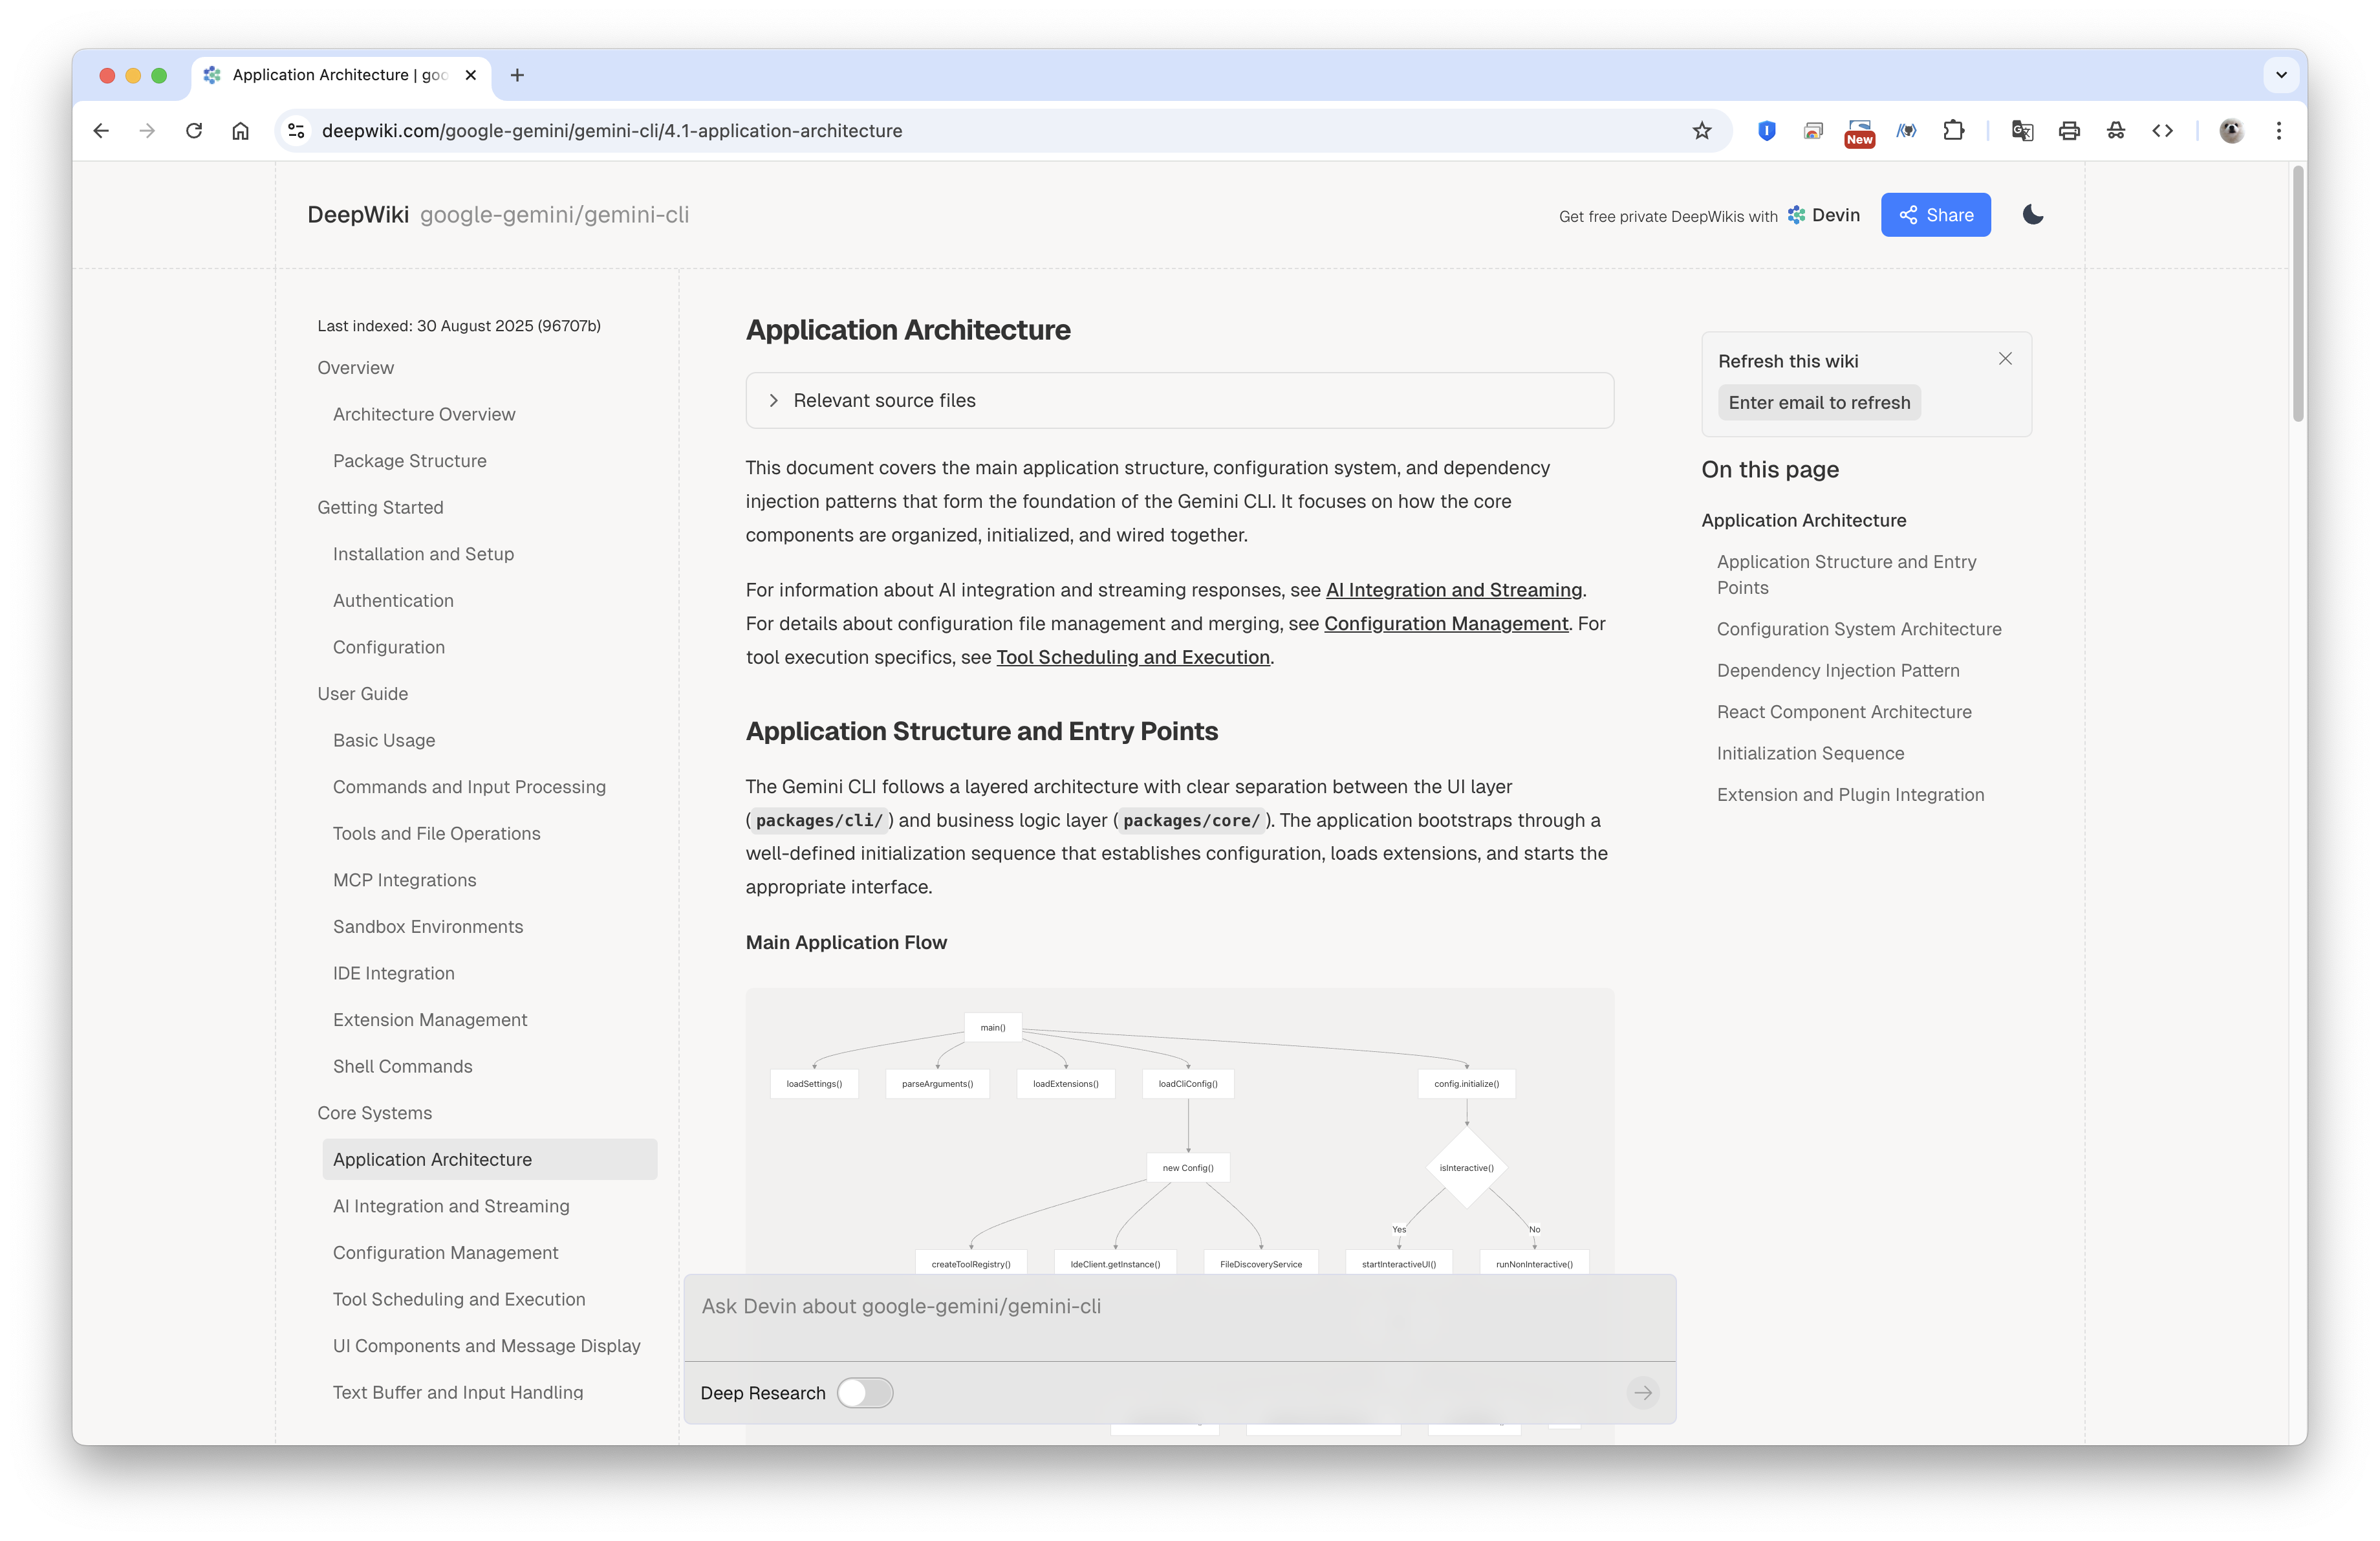Open Chrome three-dot menu

coord(2279,131)
